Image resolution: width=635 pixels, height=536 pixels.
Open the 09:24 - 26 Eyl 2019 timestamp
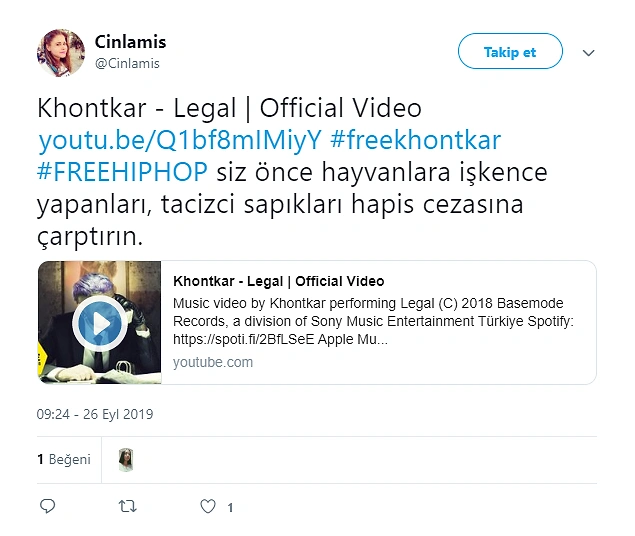point(95,414)
